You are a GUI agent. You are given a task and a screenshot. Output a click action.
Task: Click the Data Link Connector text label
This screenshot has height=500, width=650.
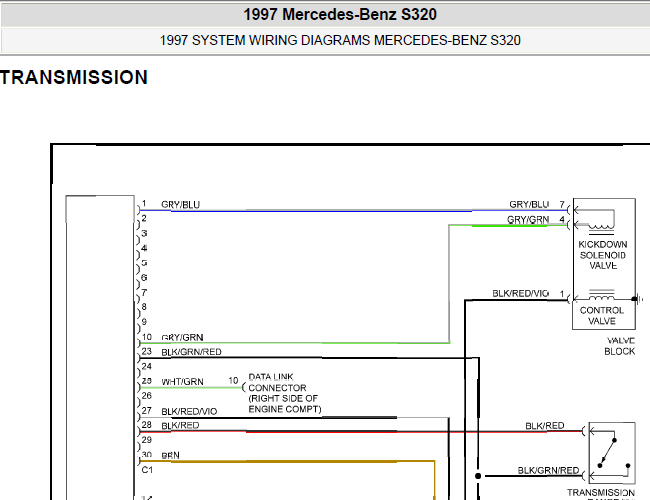(284, 393)
